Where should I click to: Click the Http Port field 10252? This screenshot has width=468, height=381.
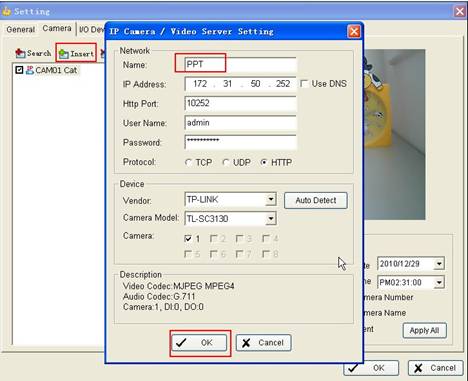coord(240,103)
